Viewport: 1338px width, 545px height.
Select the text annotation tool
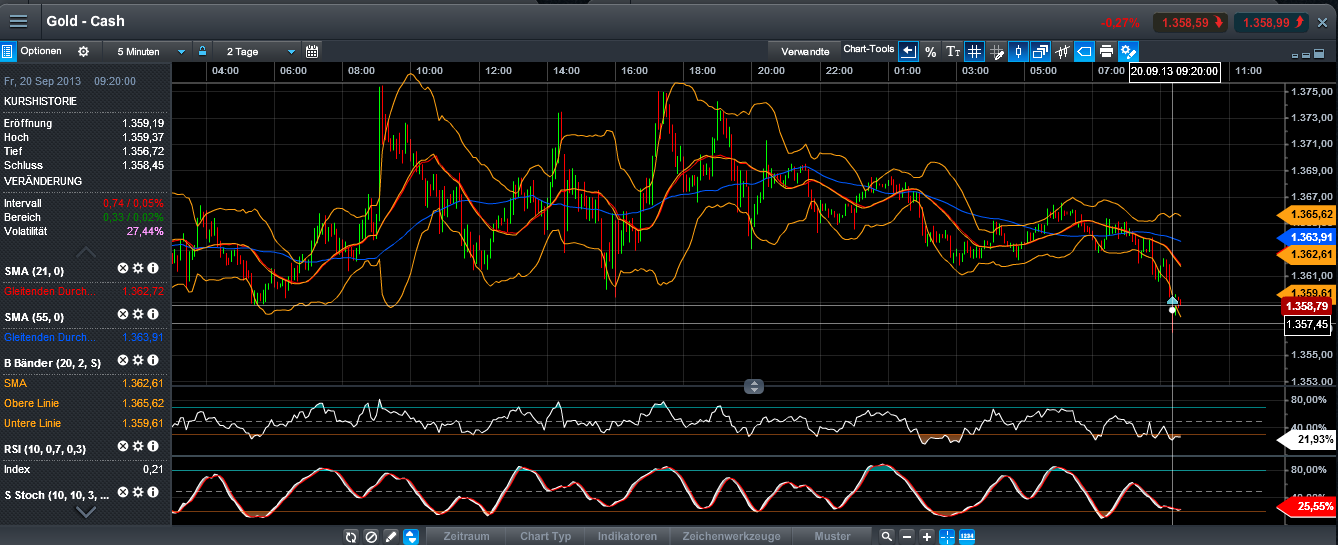tap(952, 51)
